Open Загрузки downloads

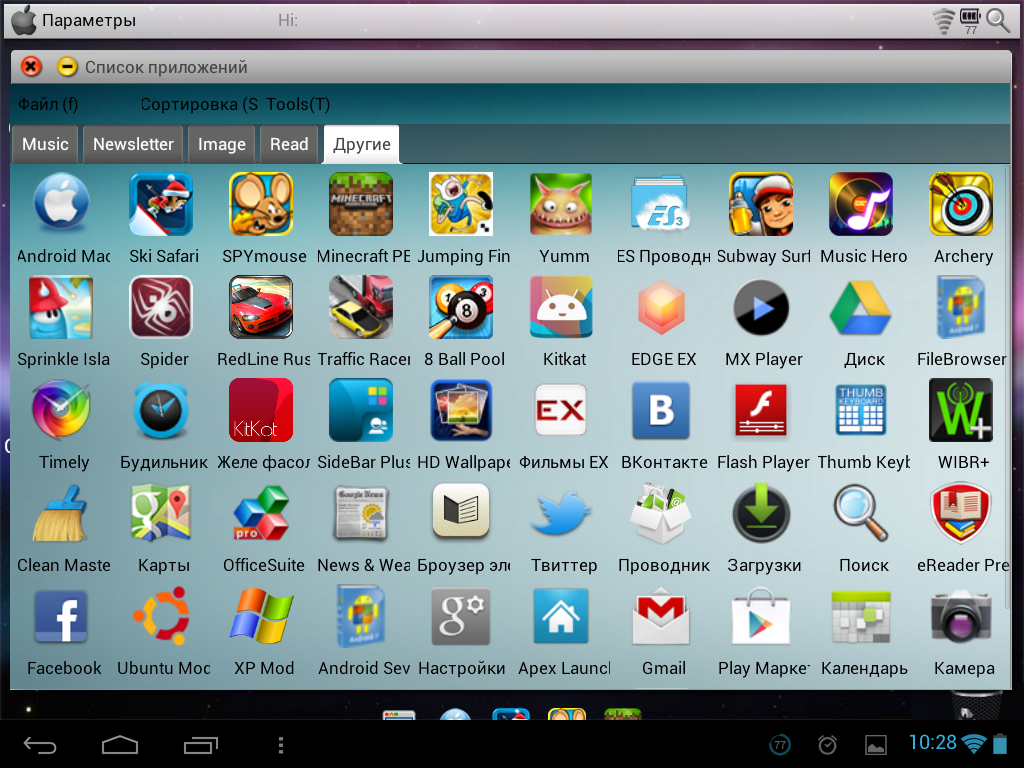761,513
